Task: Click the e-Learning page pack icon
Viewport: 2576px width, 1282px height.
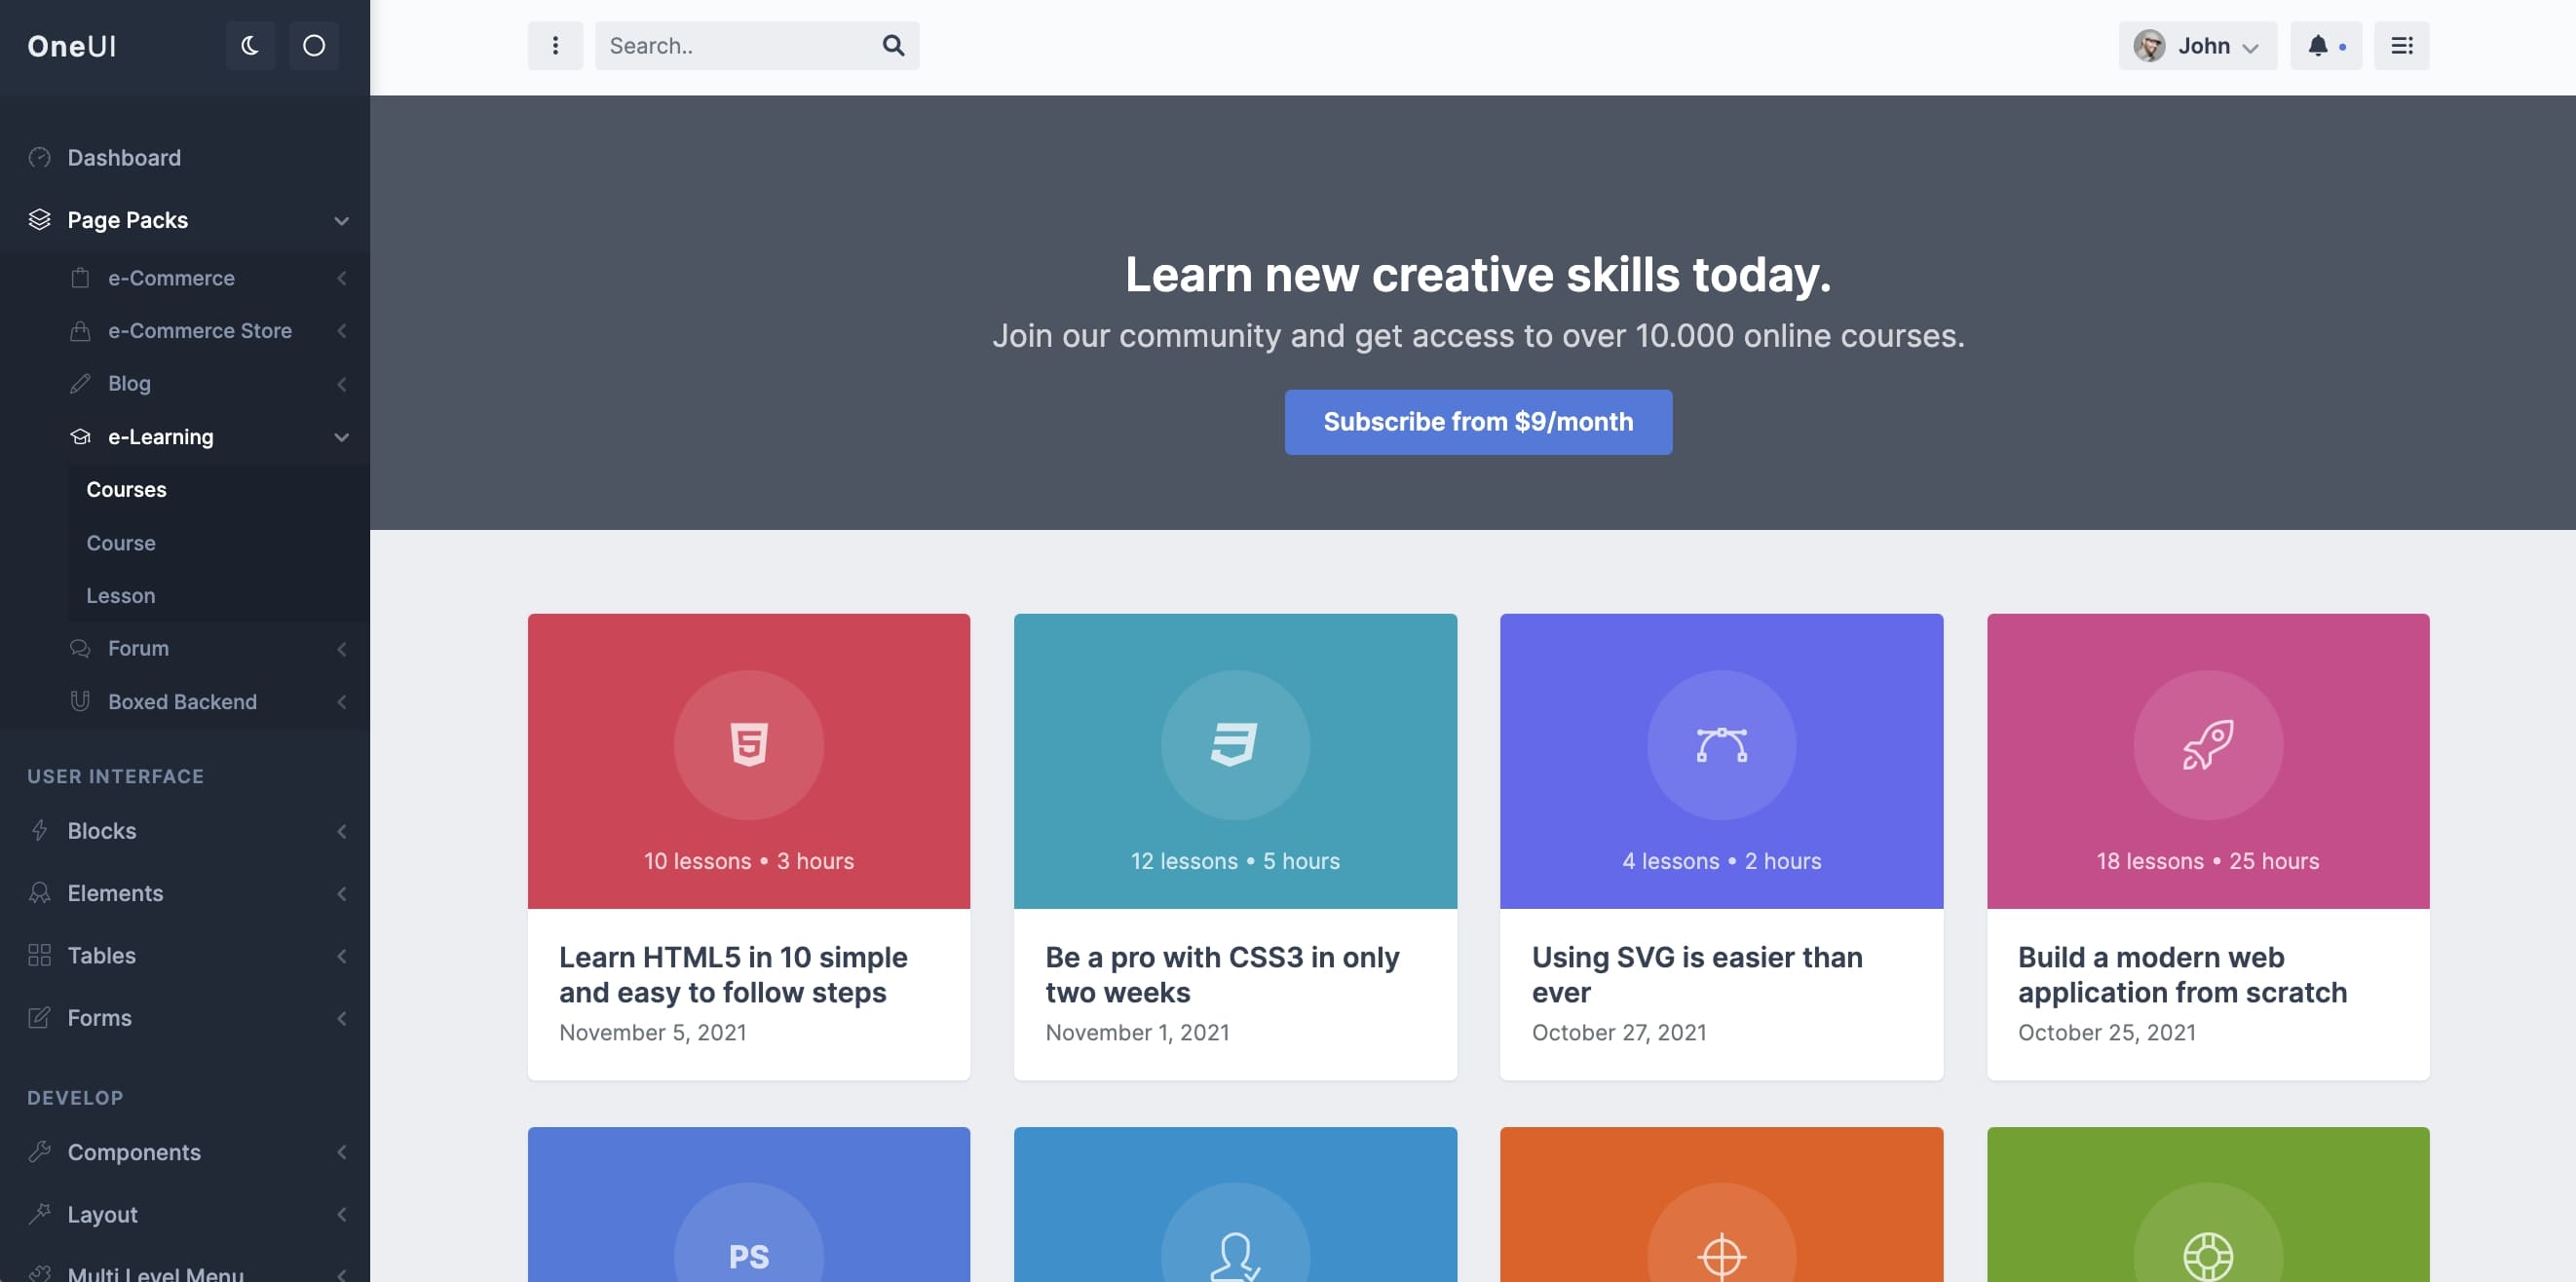Action: point(79,435)
